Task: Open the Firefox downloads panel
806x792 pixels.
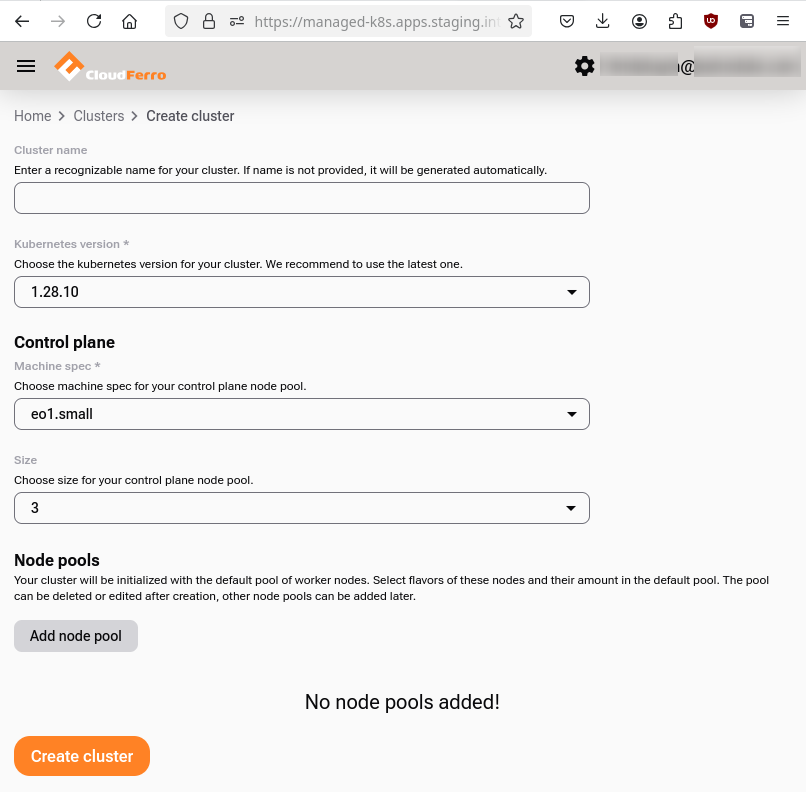Action: [603, 21]
